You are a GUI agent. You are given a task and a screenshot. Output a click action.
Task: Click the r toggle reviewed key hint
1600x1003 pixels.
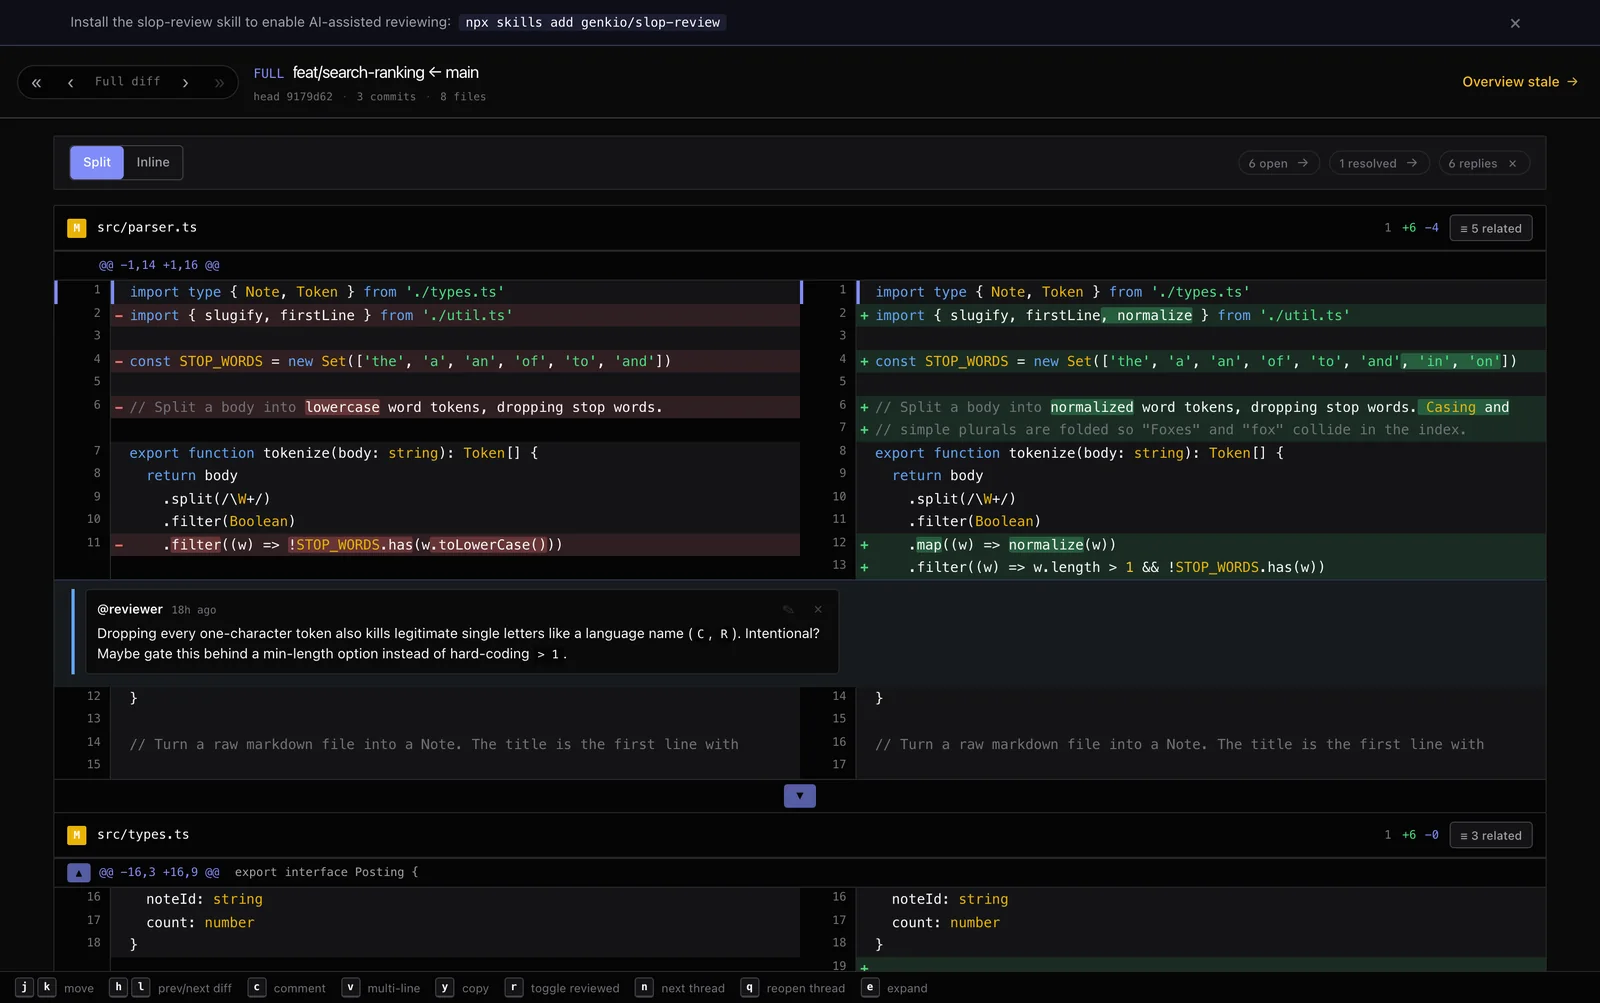click(x=513, y=987)
